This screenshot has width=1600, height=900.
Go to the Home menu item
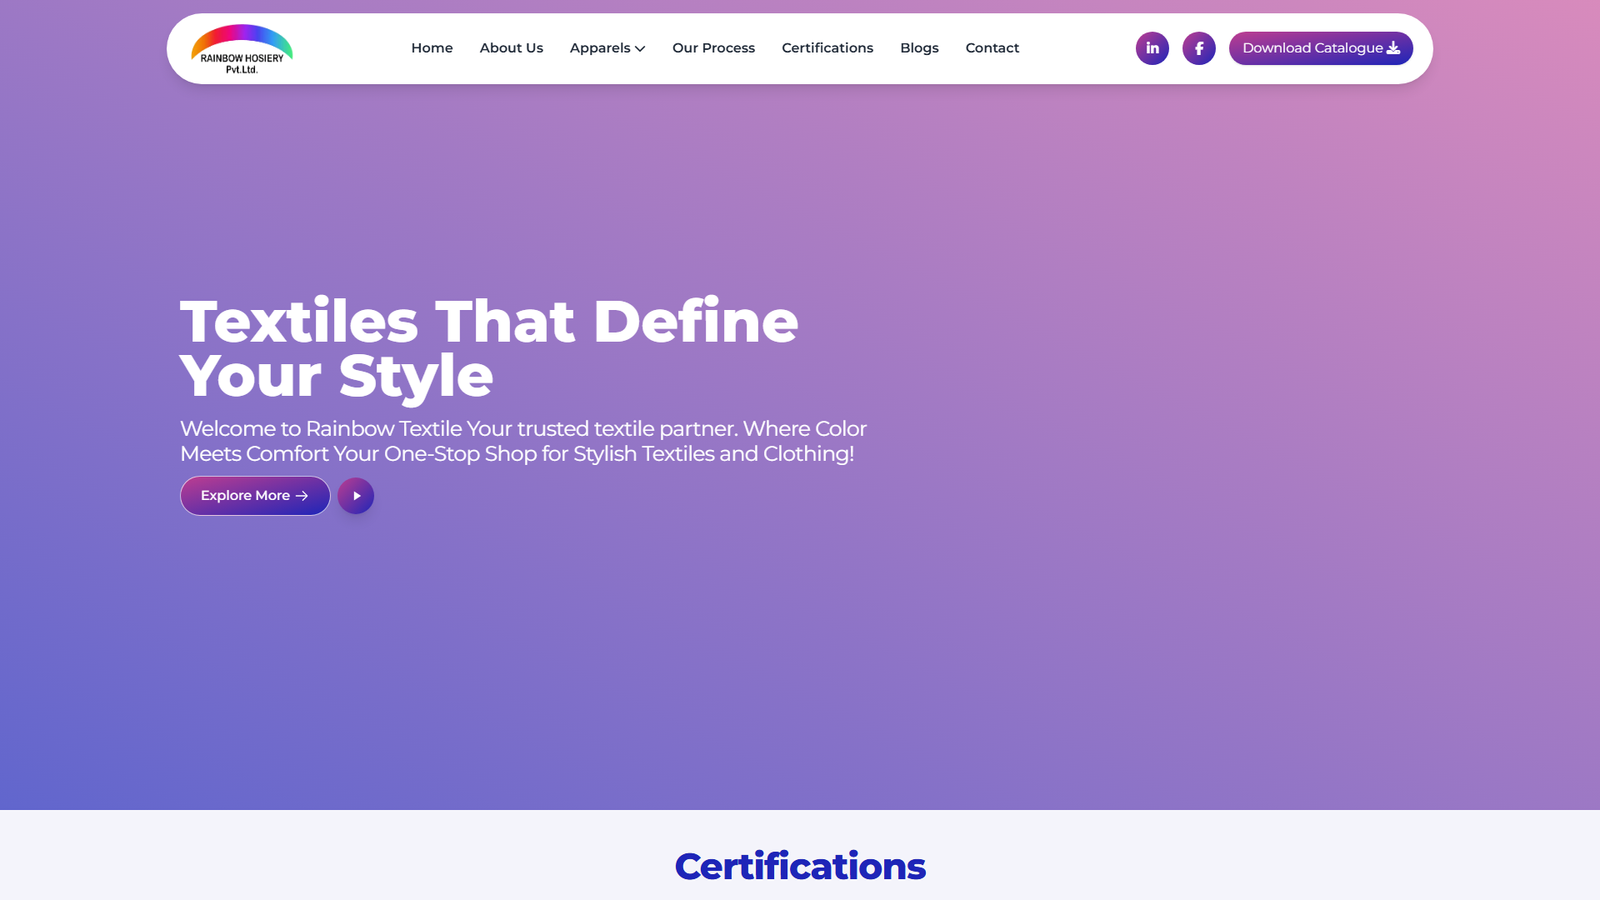pyautogui.click(x=432, y=48)
